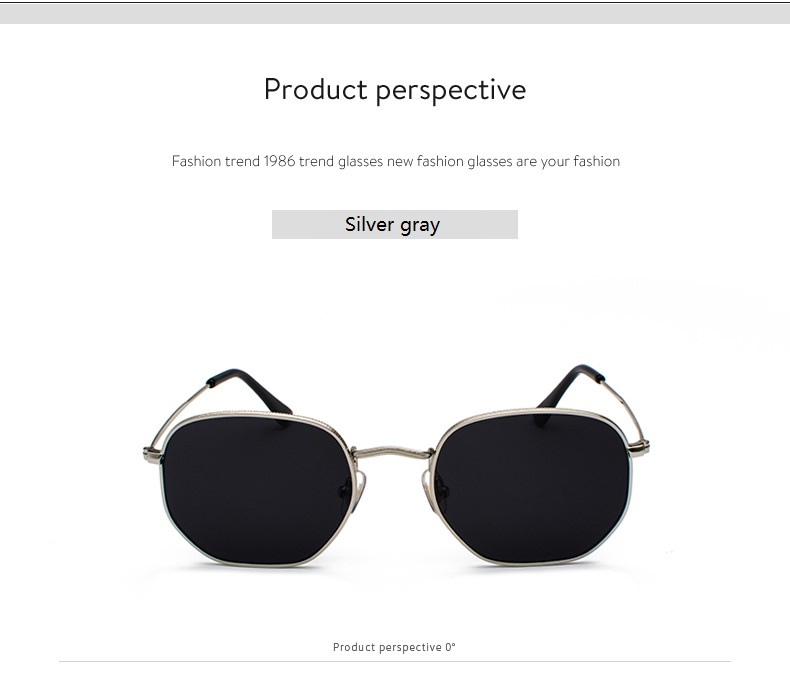
Task: Click the right frame hinge
Action: coord(639,446)
